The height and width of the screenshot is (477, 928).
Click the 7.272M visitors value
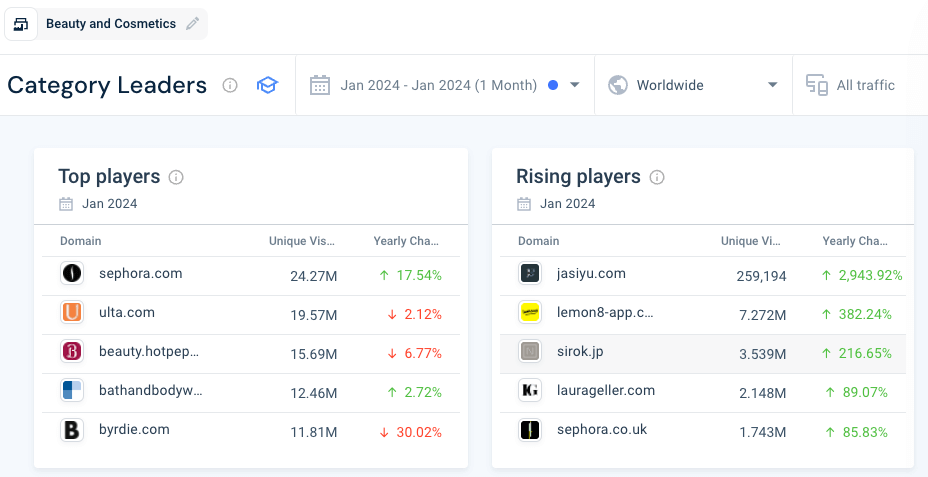763,315
